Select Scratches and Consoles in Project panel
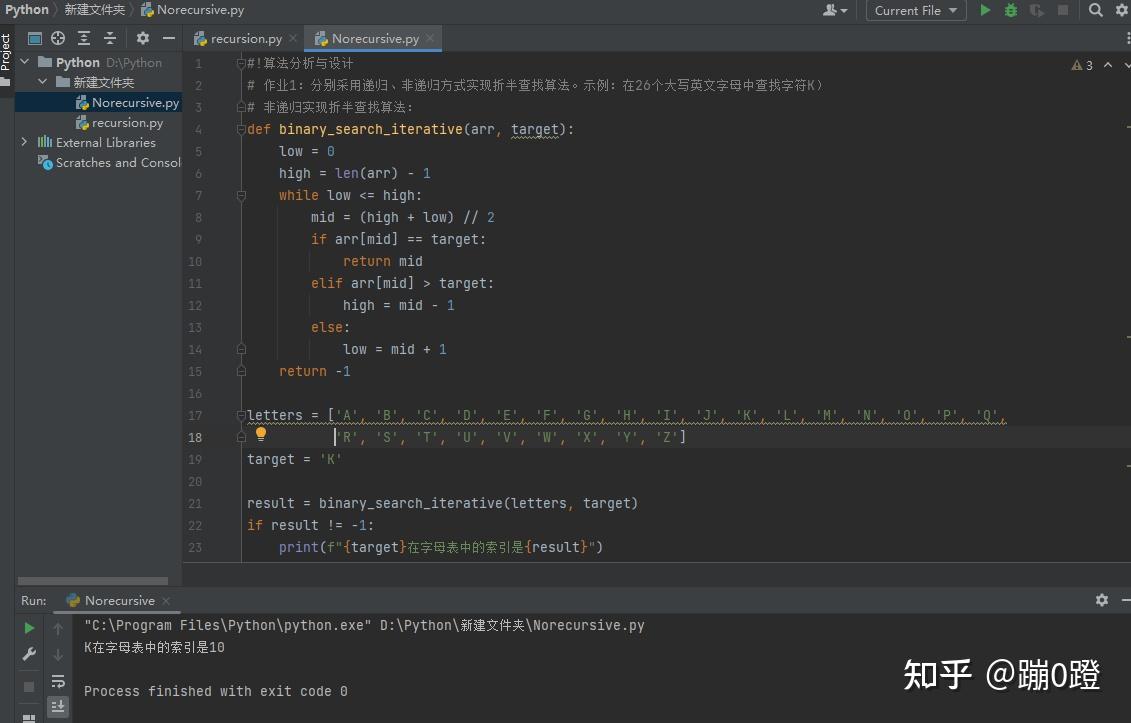Screen dimensions: 1131x723 117,162
